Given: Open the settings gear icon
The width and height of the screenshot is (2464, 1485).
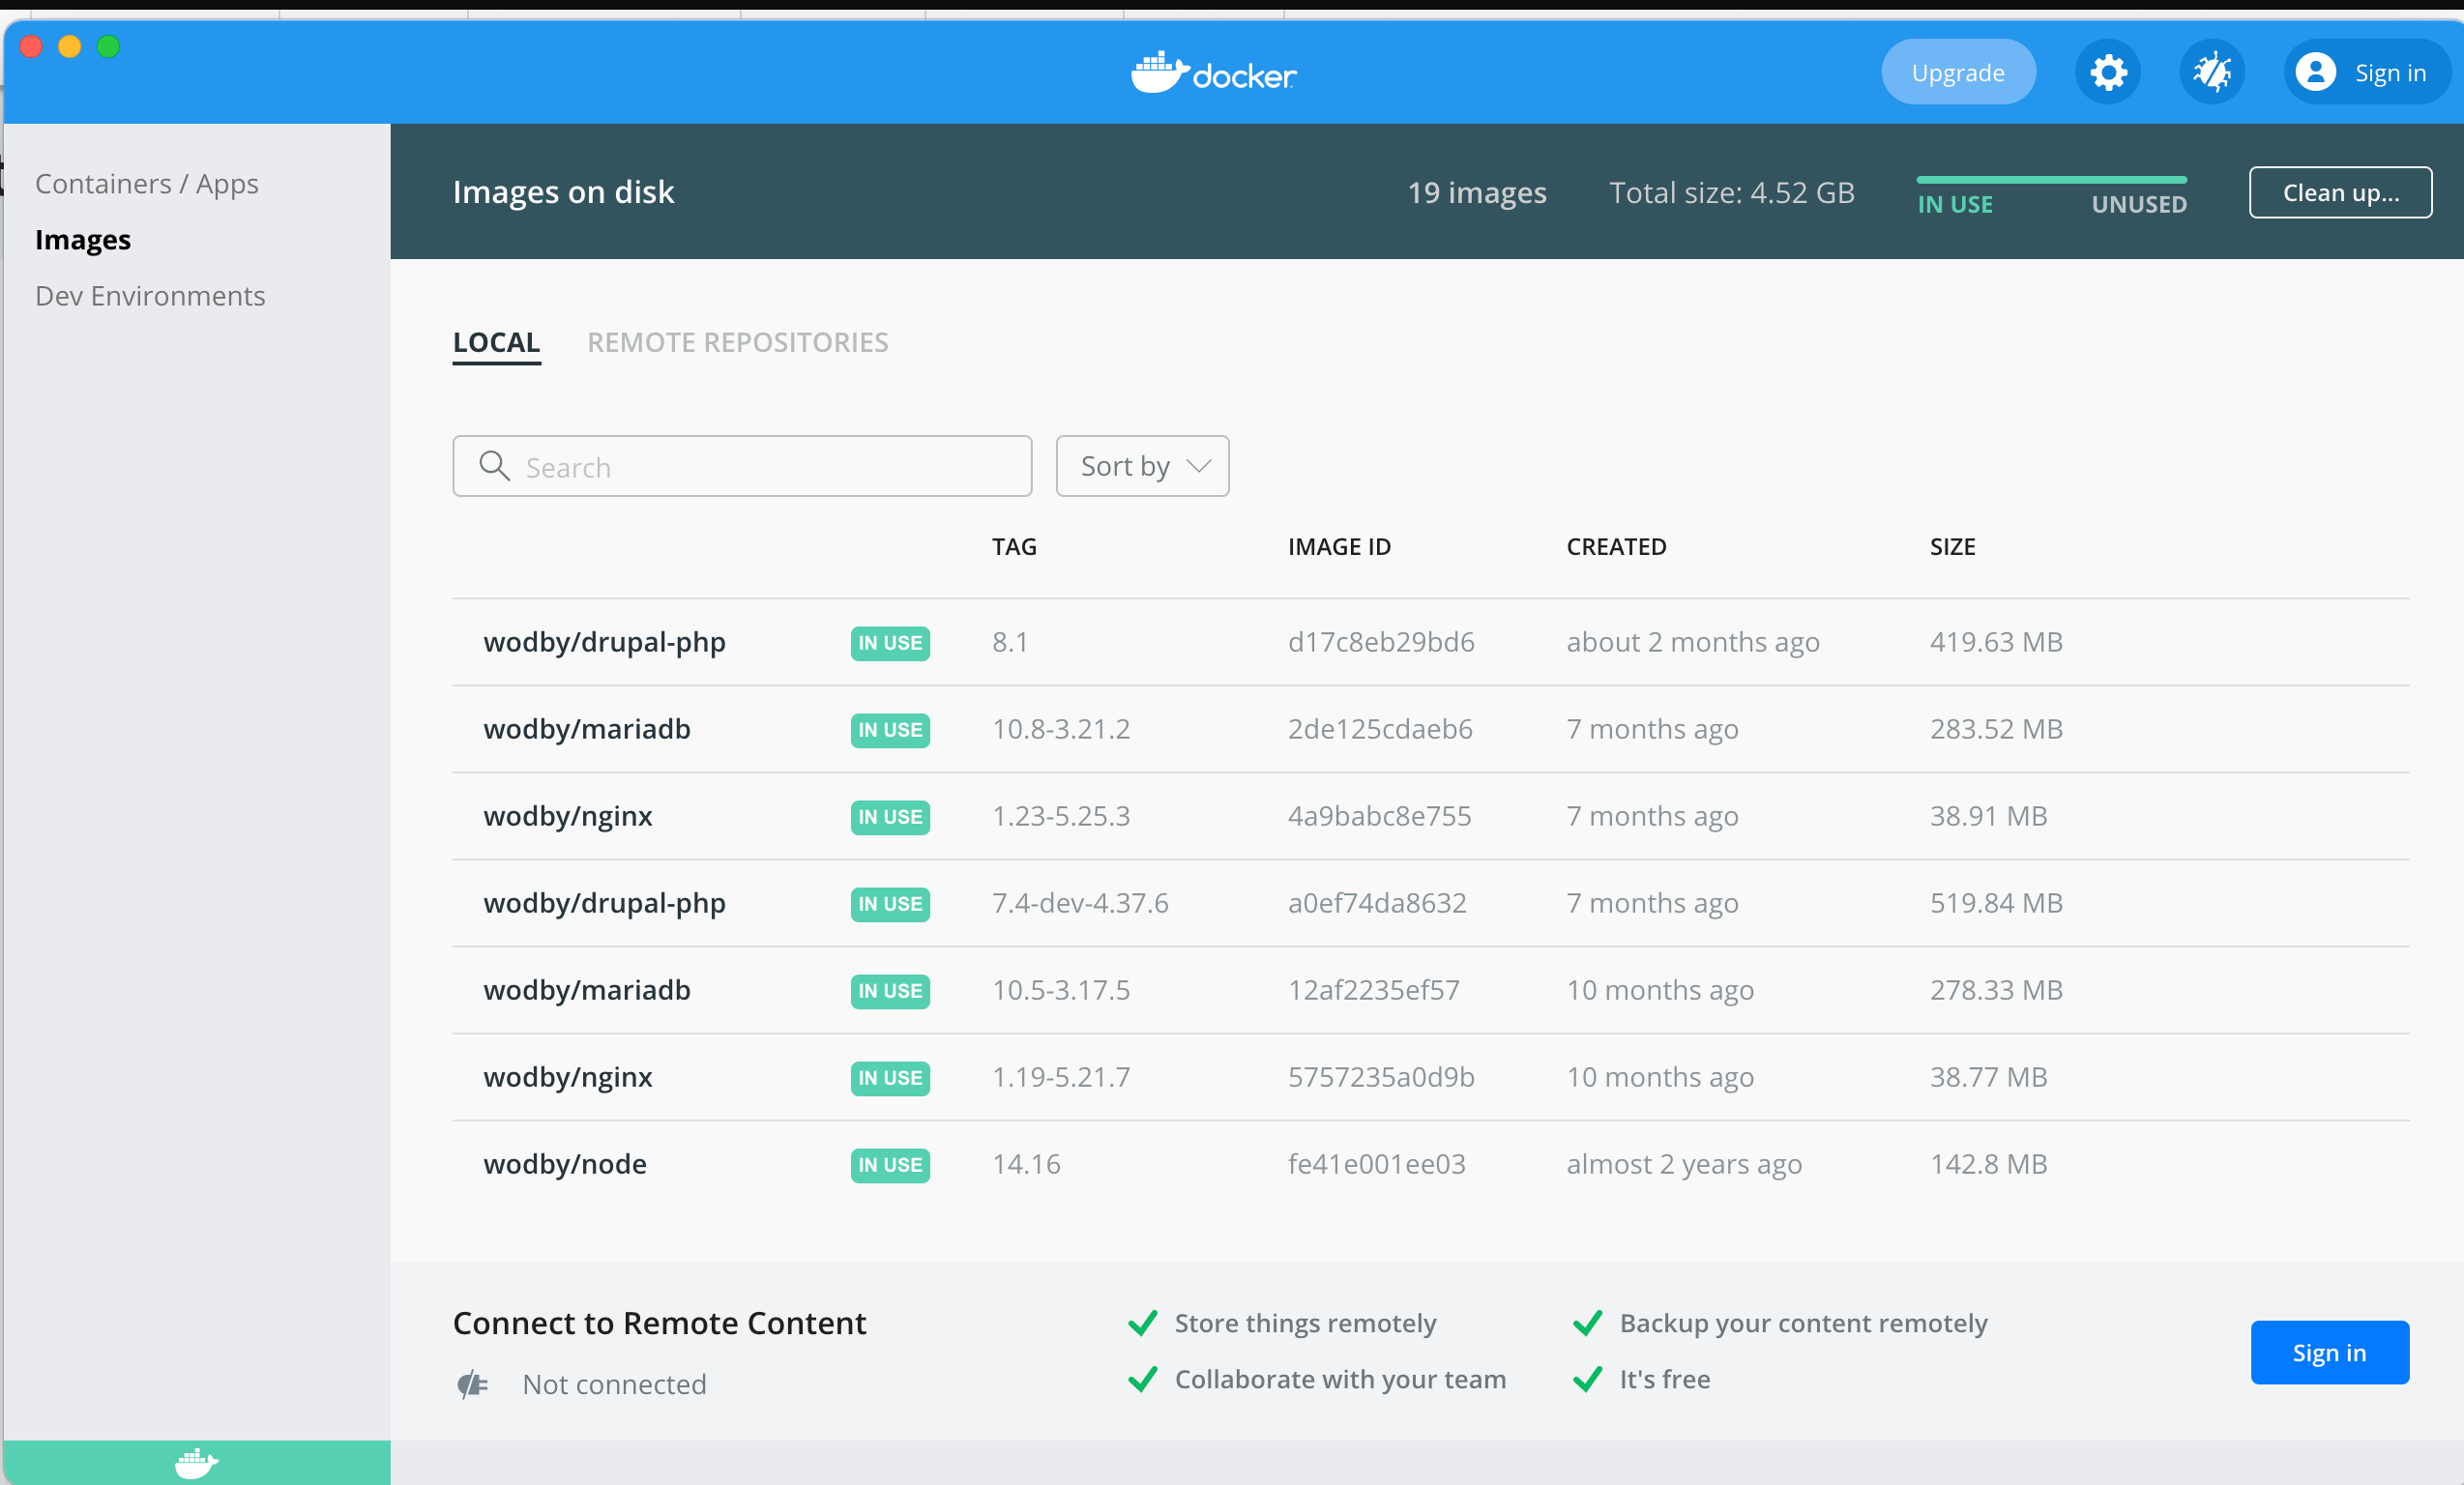Looking at the screenshot, I should pos(2107,72).
